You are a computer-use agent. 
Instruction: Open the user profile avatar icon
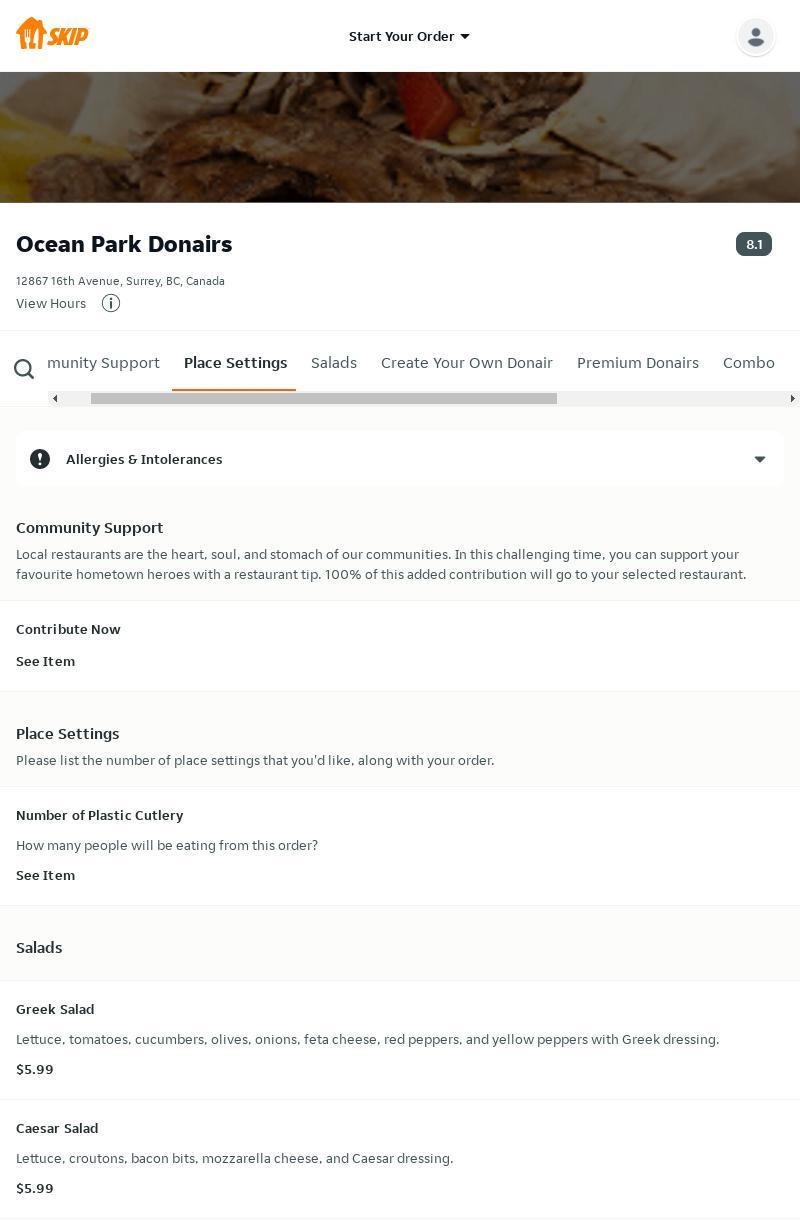pos(755,36)
